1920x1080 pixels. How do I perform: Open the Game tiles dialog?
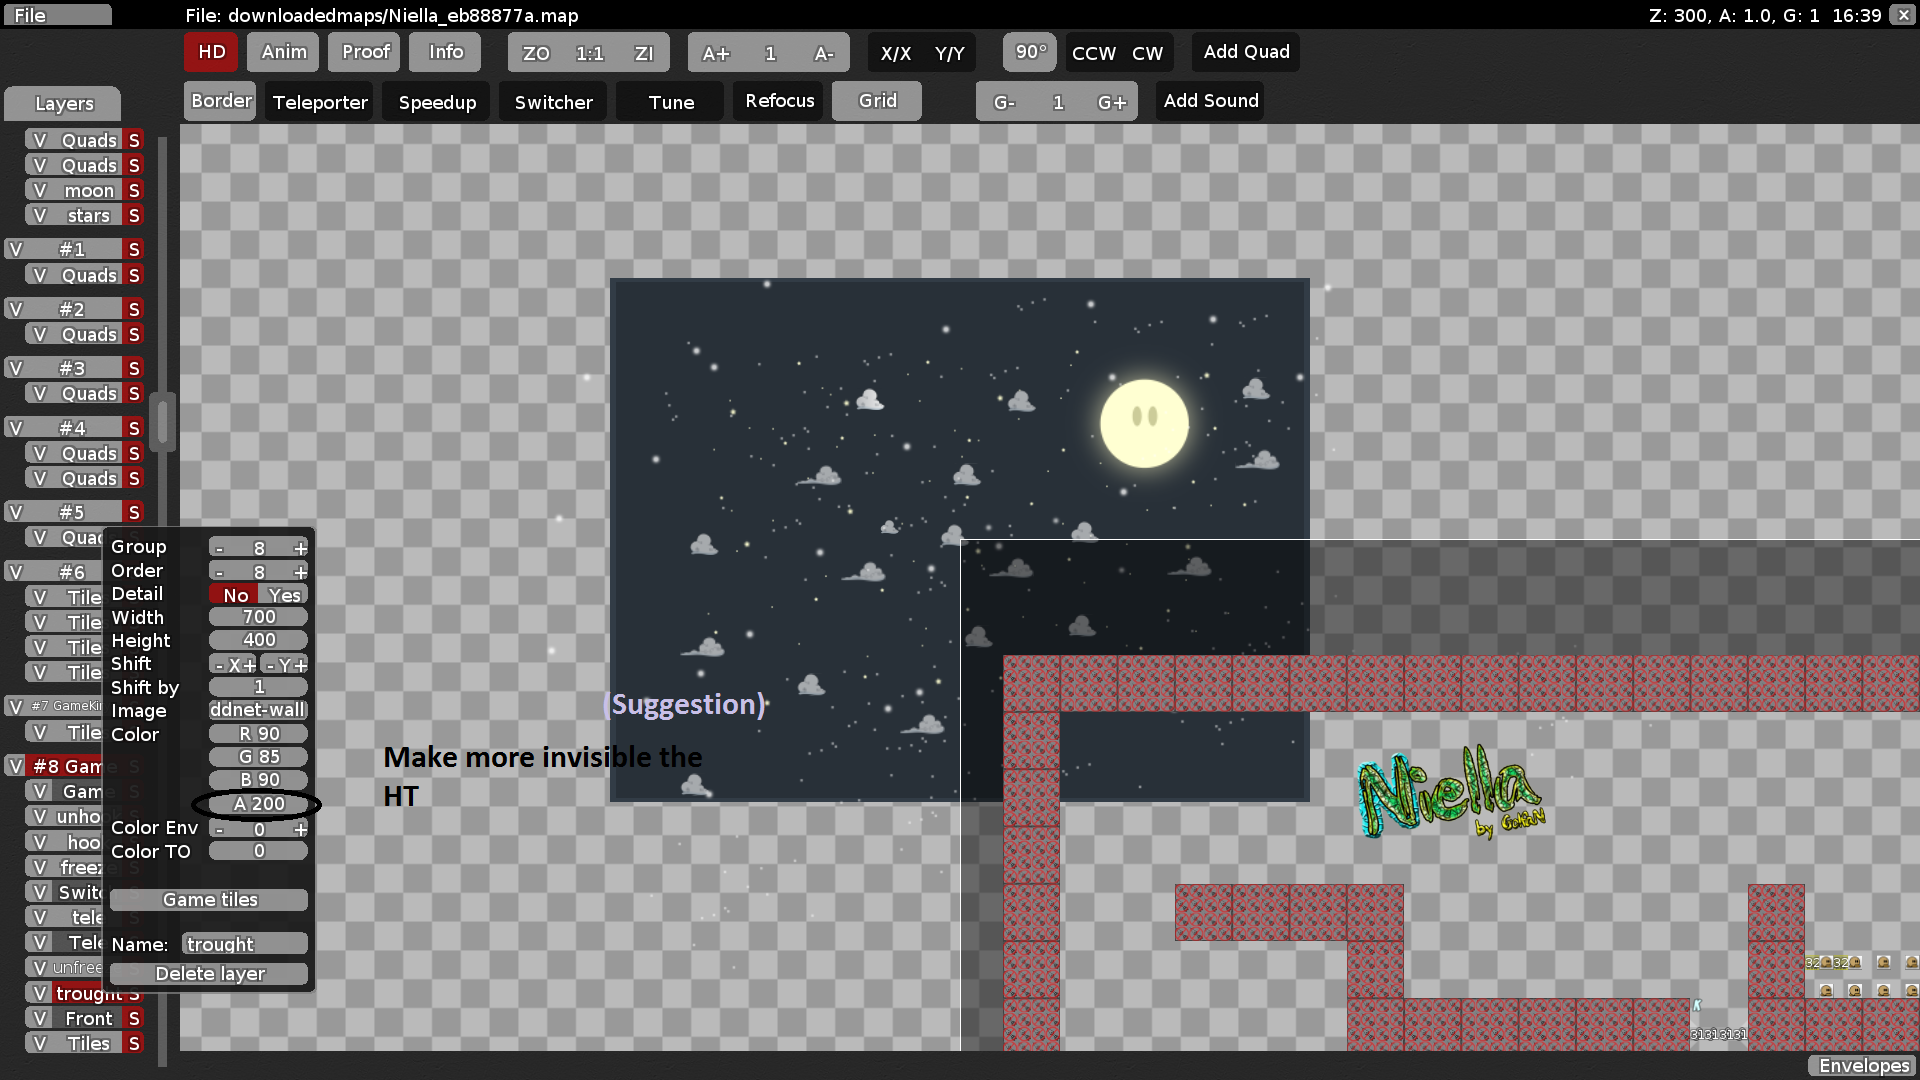click(208, 899)
